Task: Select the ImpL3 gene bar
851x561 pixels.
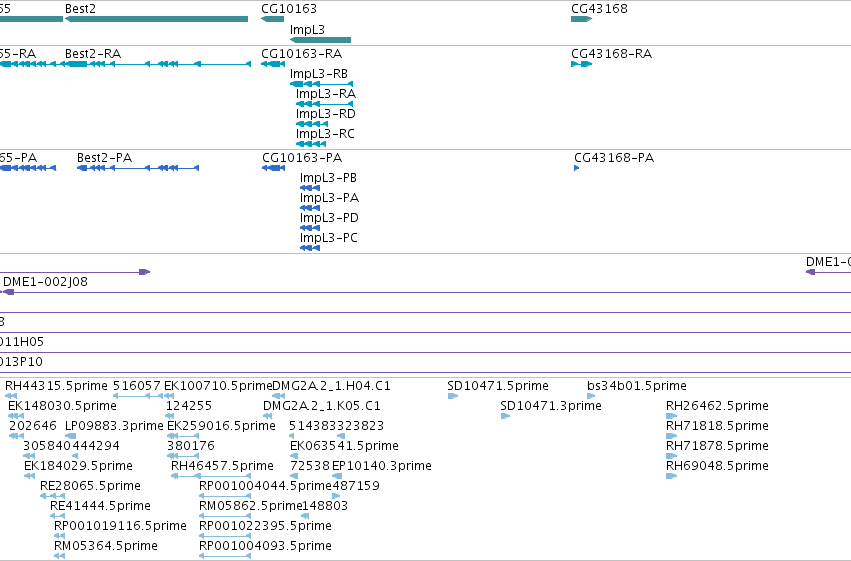Action: click(320, 40)
